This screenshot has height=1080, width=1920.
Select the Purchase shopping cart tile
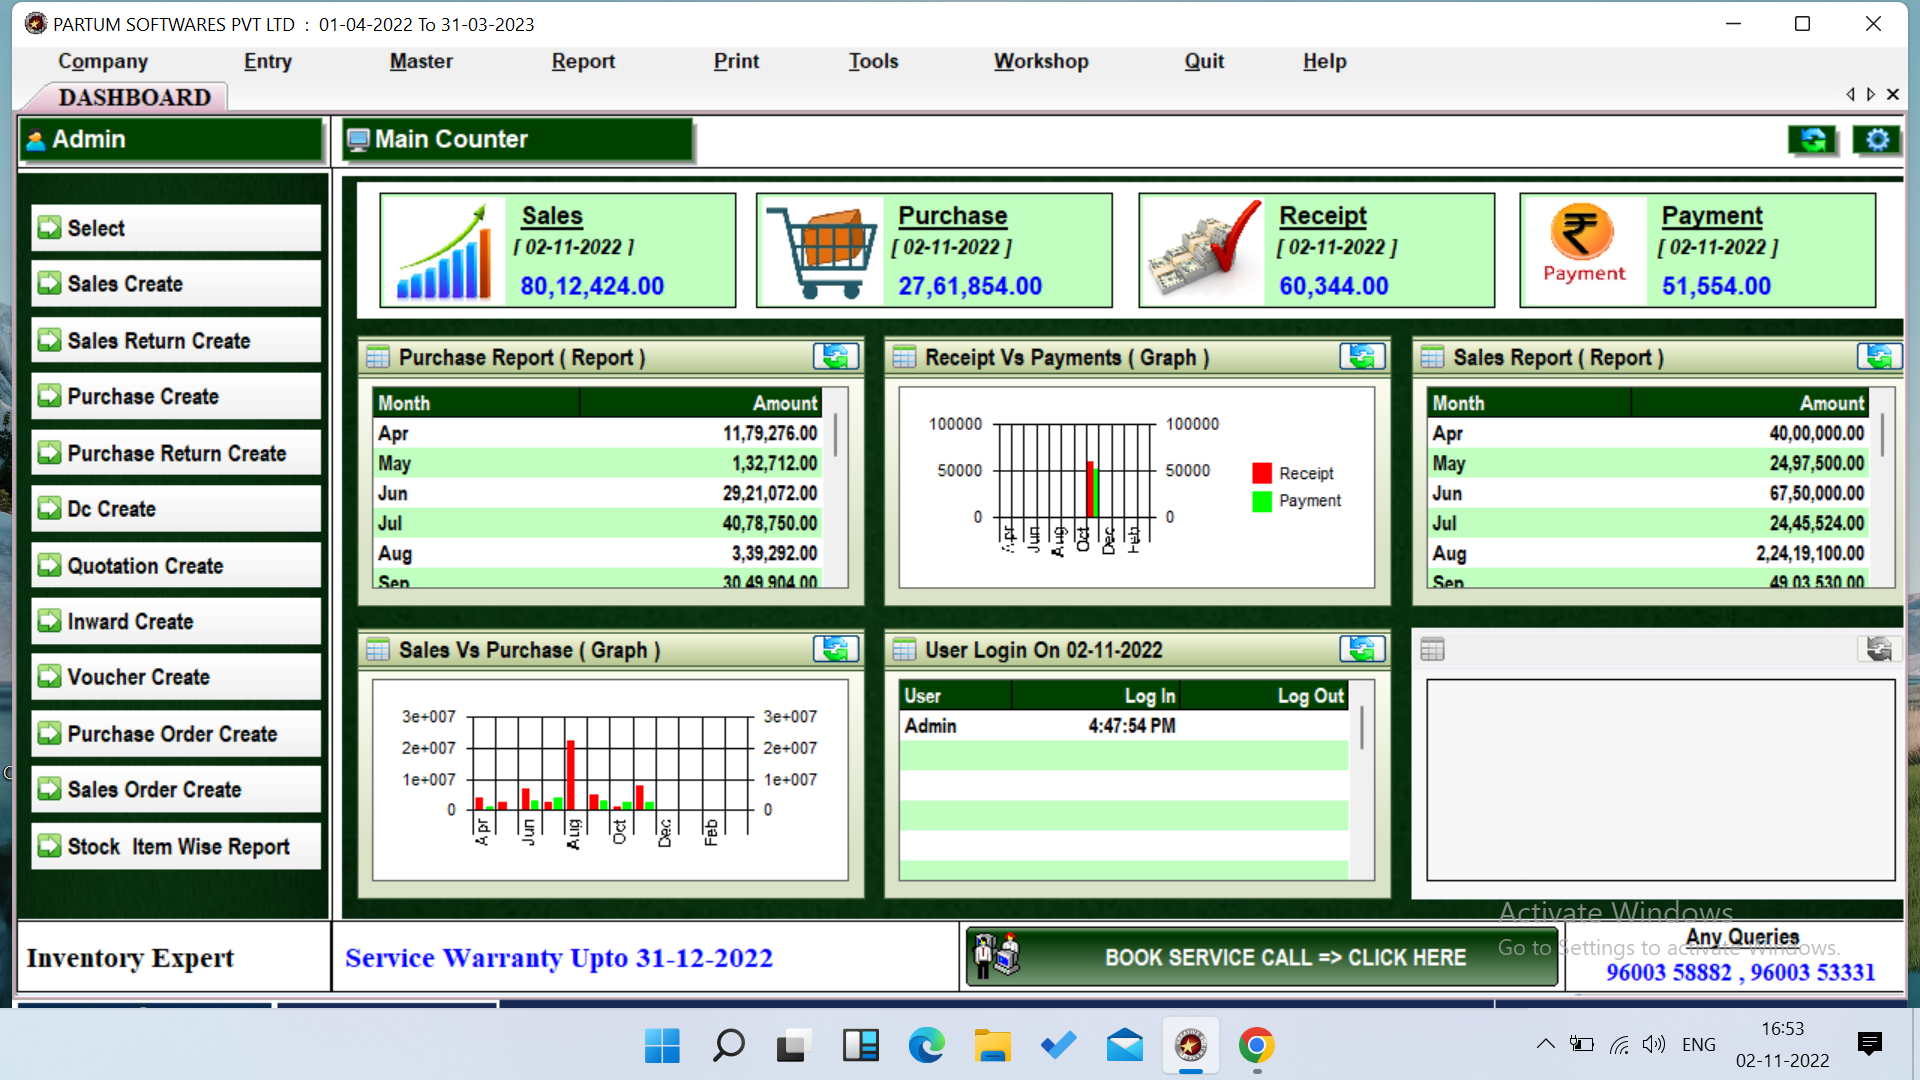click(x=822, y=249)
